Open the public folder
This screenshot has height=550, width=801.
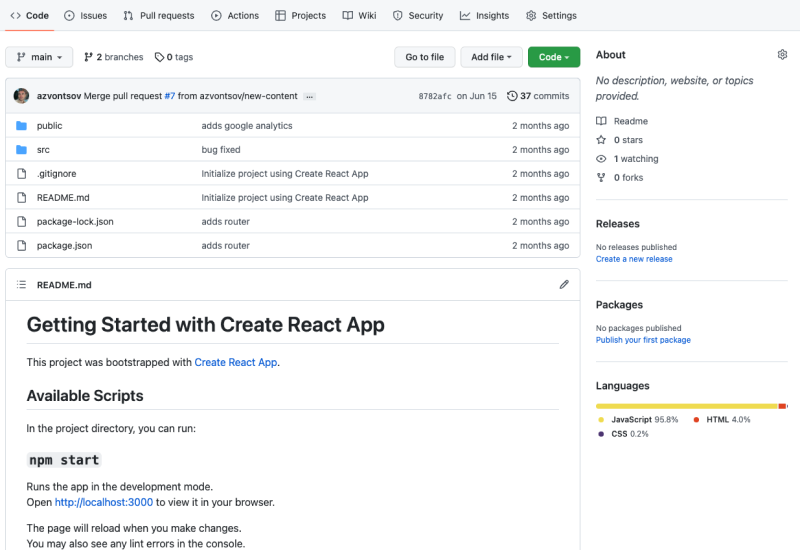click(50, 126)
